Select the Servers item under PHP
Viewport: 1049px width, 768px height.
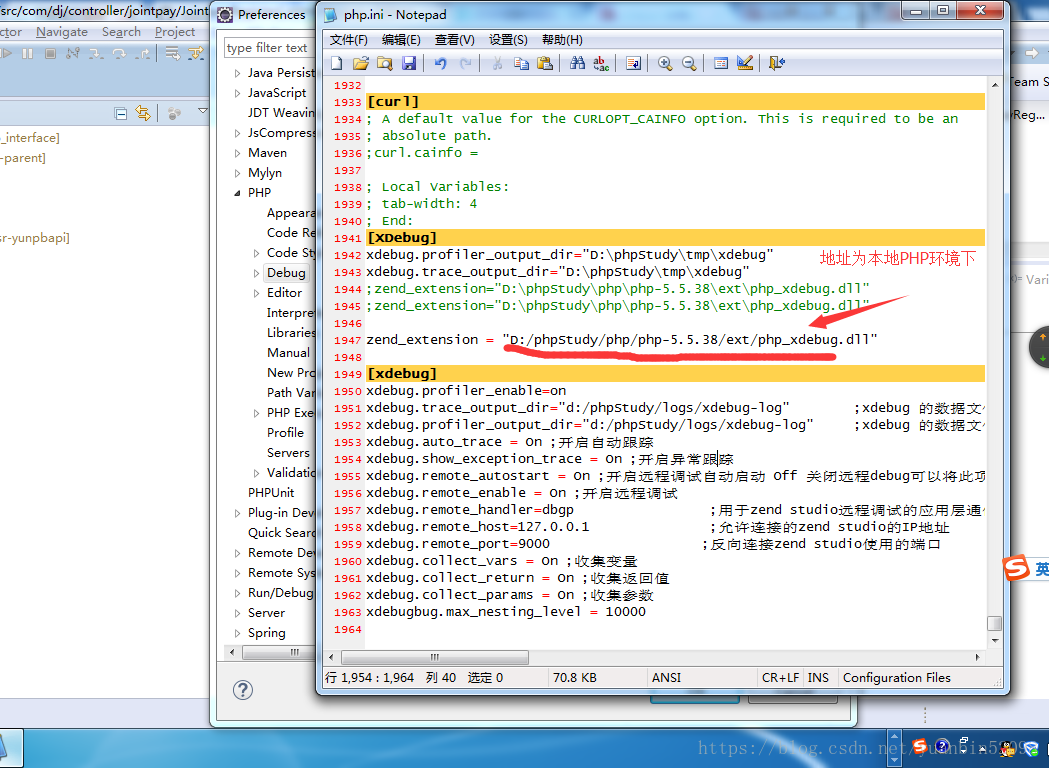(288, 452)
